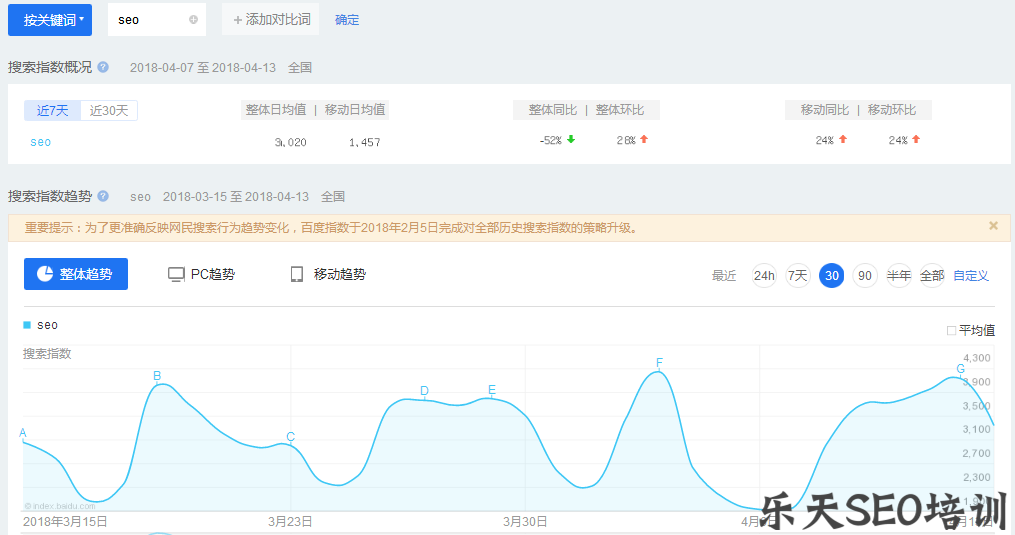
Task: Click the 移动环比 header label
Action: 892,110
